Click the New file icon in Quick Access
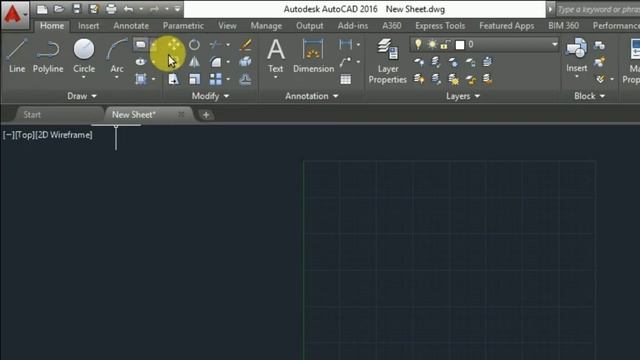 click(x=42, y=9)
